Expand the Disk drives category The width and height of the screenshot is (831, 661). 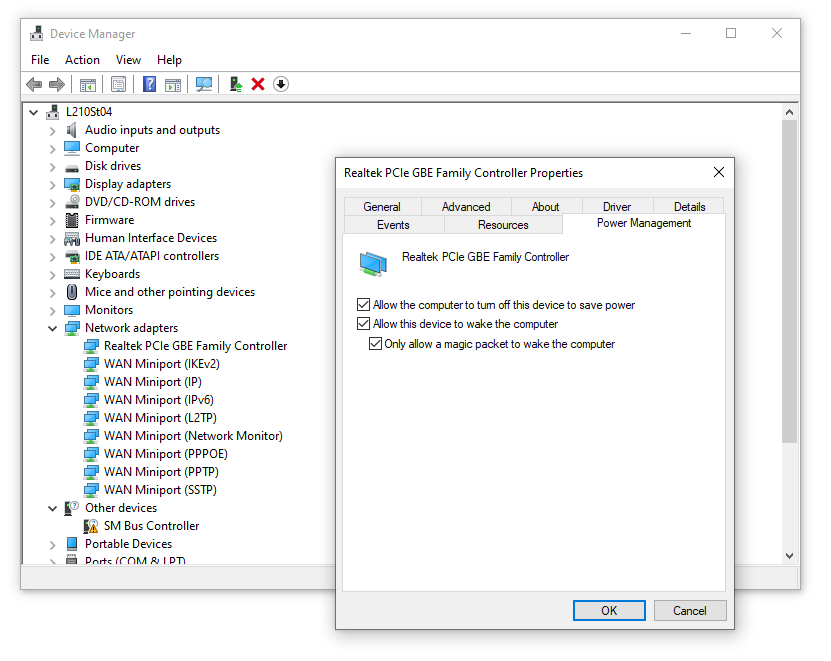coord(53,166)
